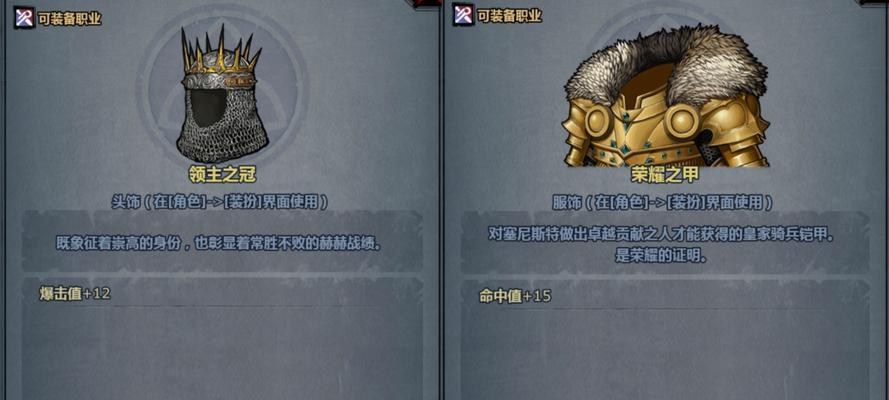
Task: Click the armor description mentioning 皇家骑兵铠甲
Action: [x=663, y=245]
